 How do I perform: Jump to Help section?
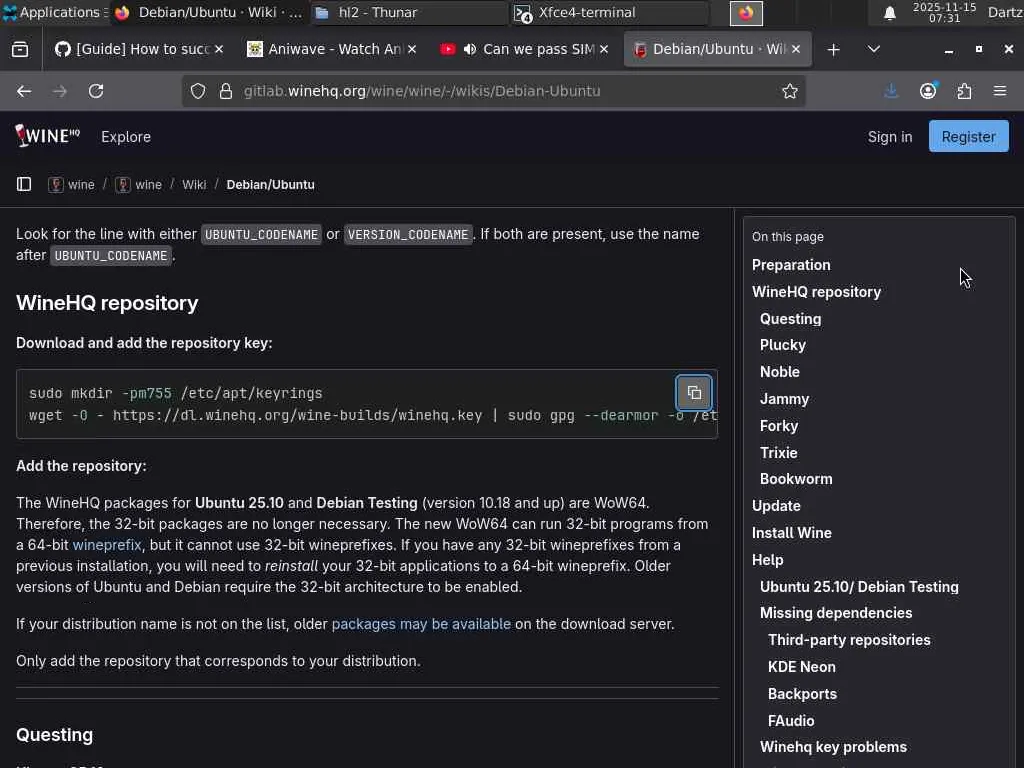coord(767,560)
